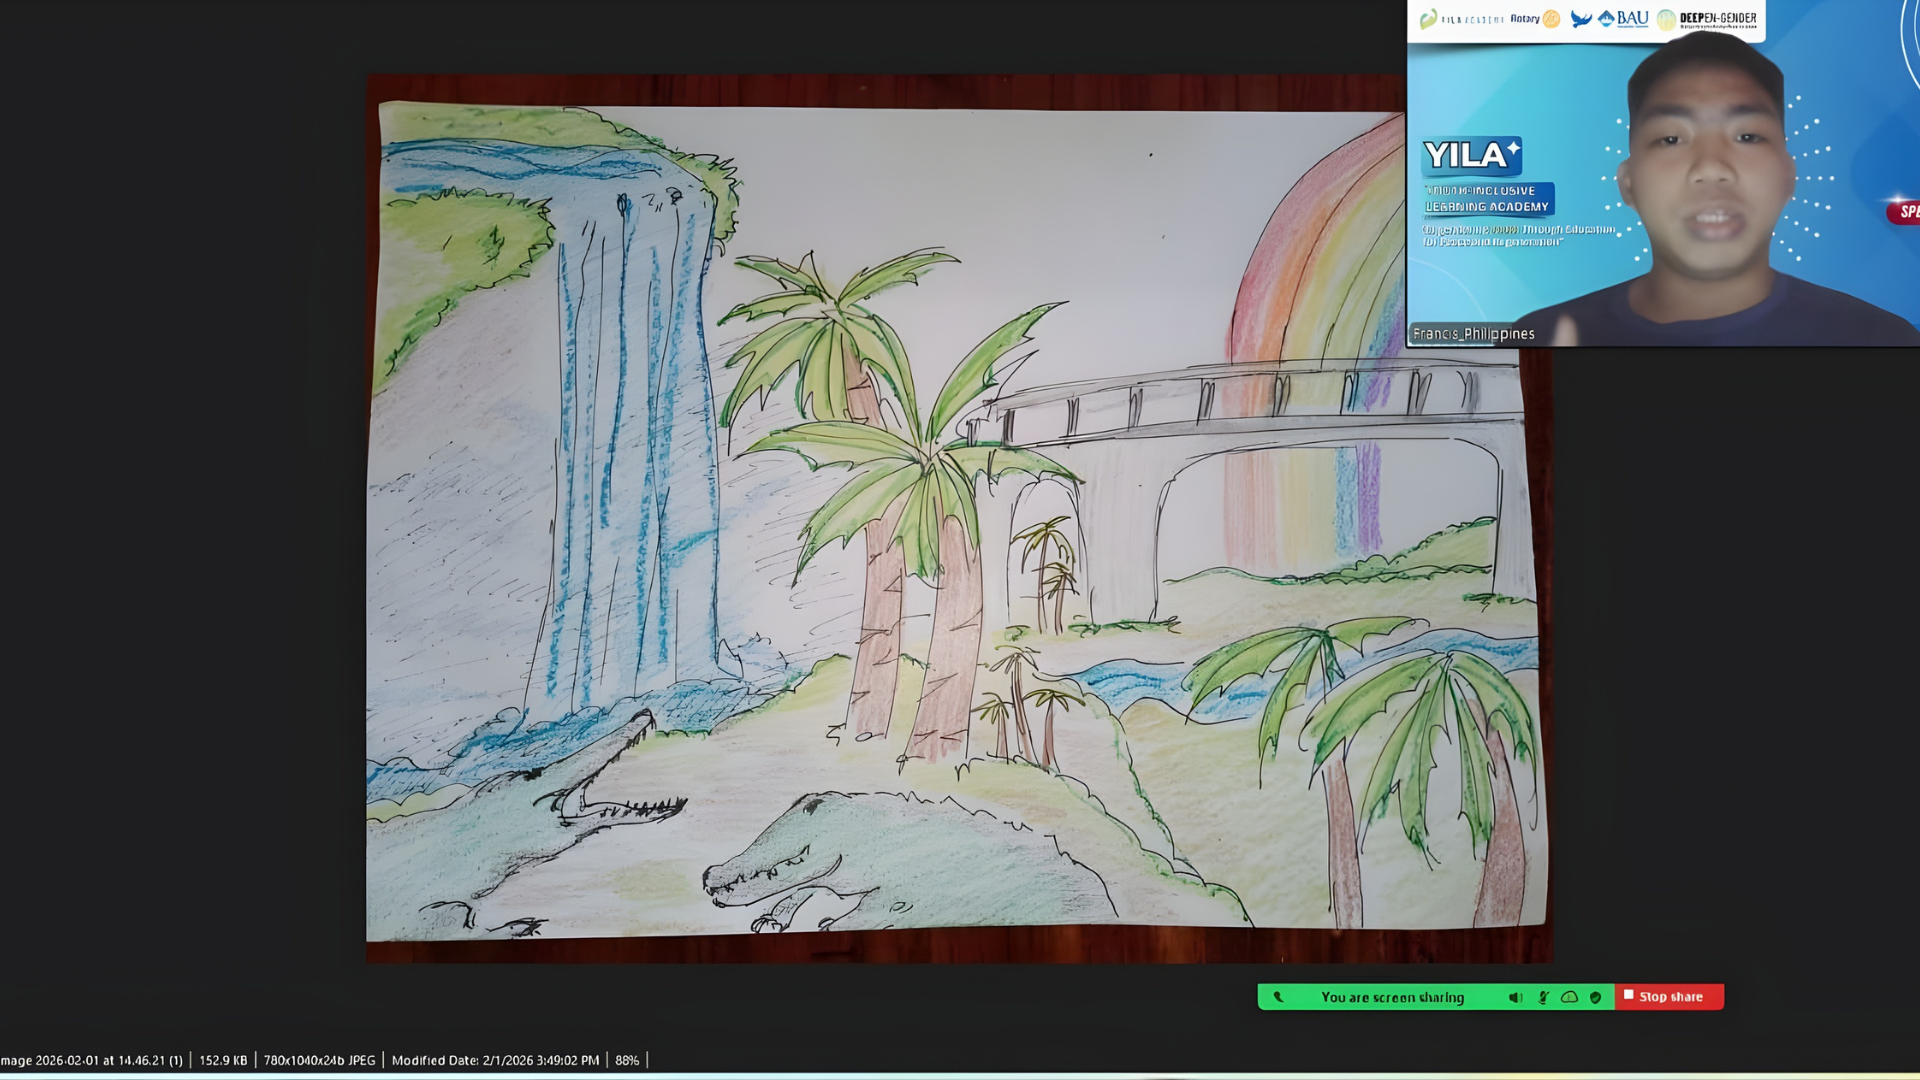Click the Modified Date status field
Screen dimensions: 1920x1080
click(x=495, y=1060)
